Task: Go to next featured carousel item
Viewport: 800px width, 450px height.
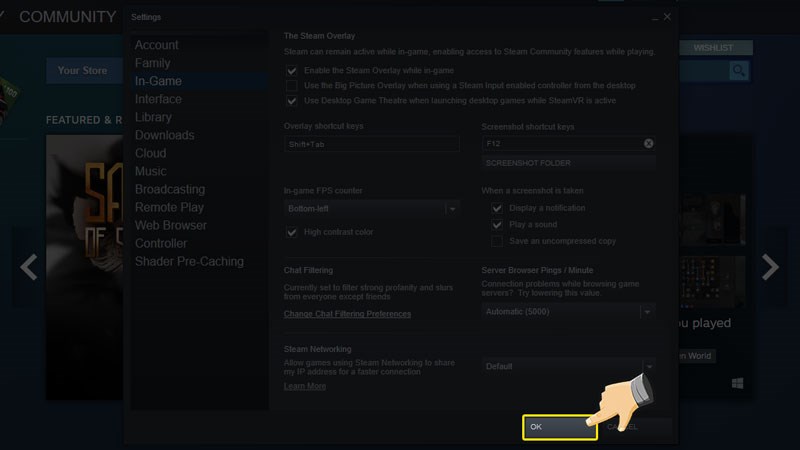Action: [770, 267]
